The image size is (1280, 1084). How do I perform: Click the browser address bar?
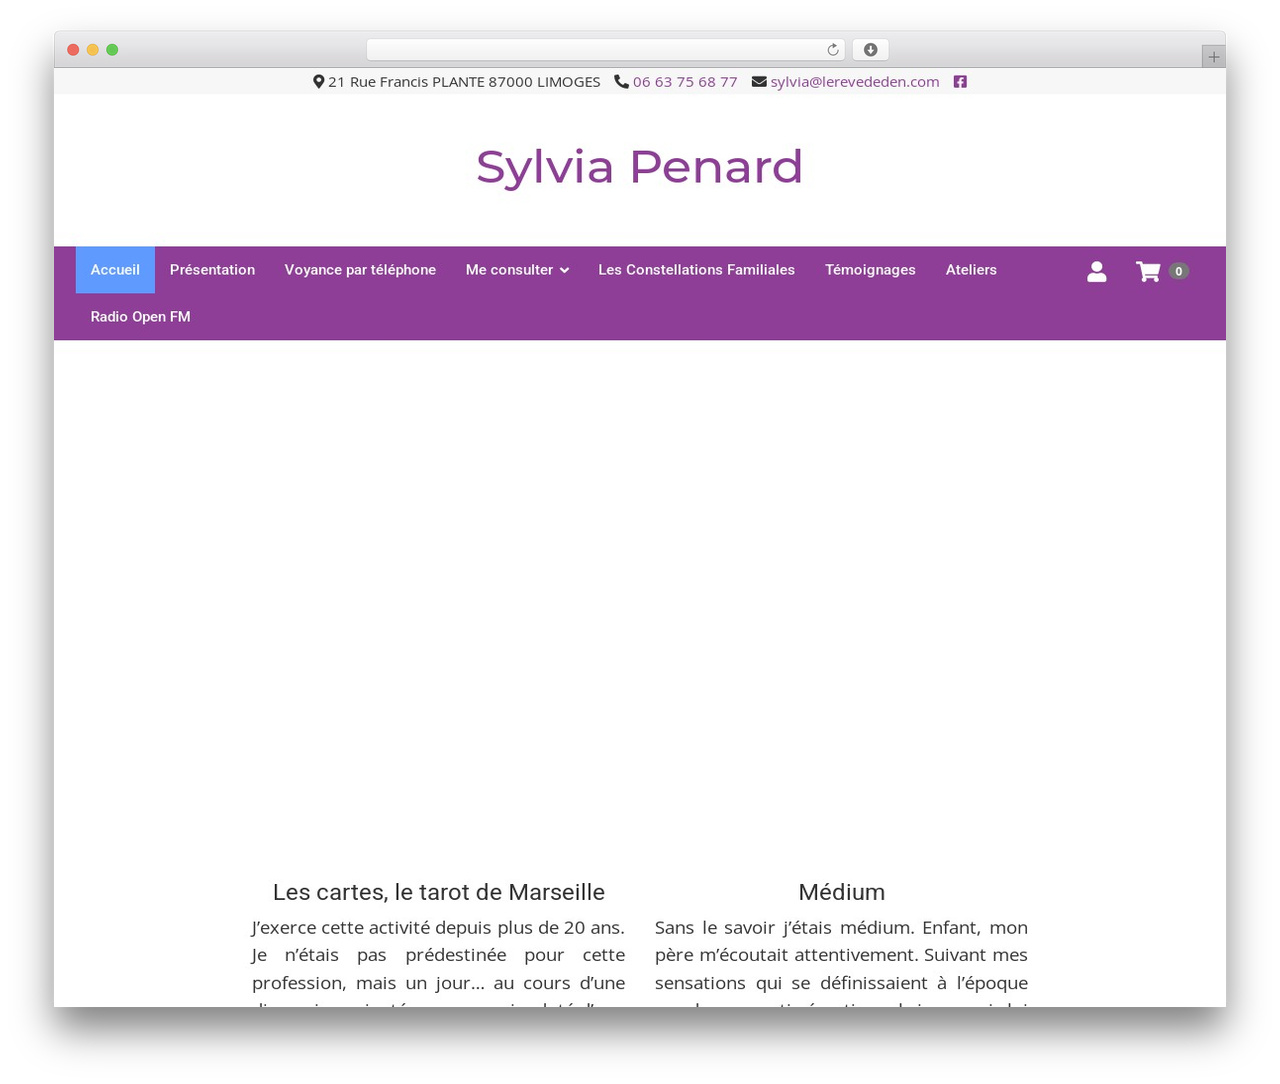605,50
